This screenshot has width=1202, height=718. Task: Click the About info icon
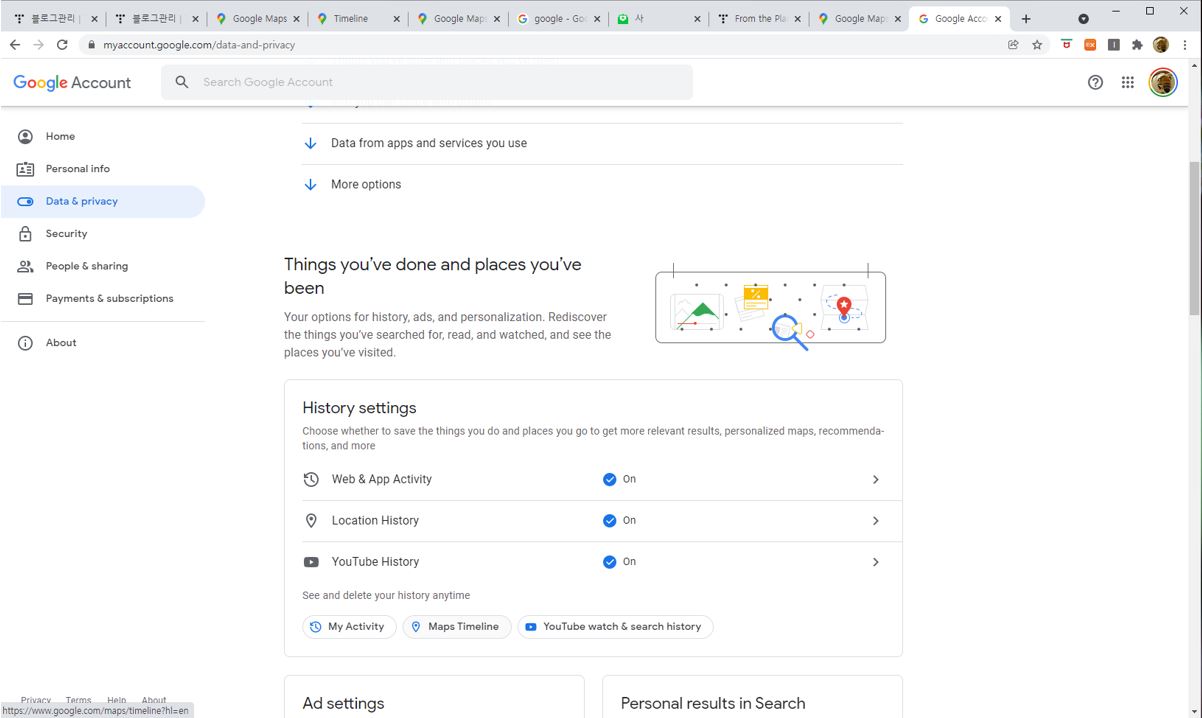pyautogui.click(x=25, y=343)
